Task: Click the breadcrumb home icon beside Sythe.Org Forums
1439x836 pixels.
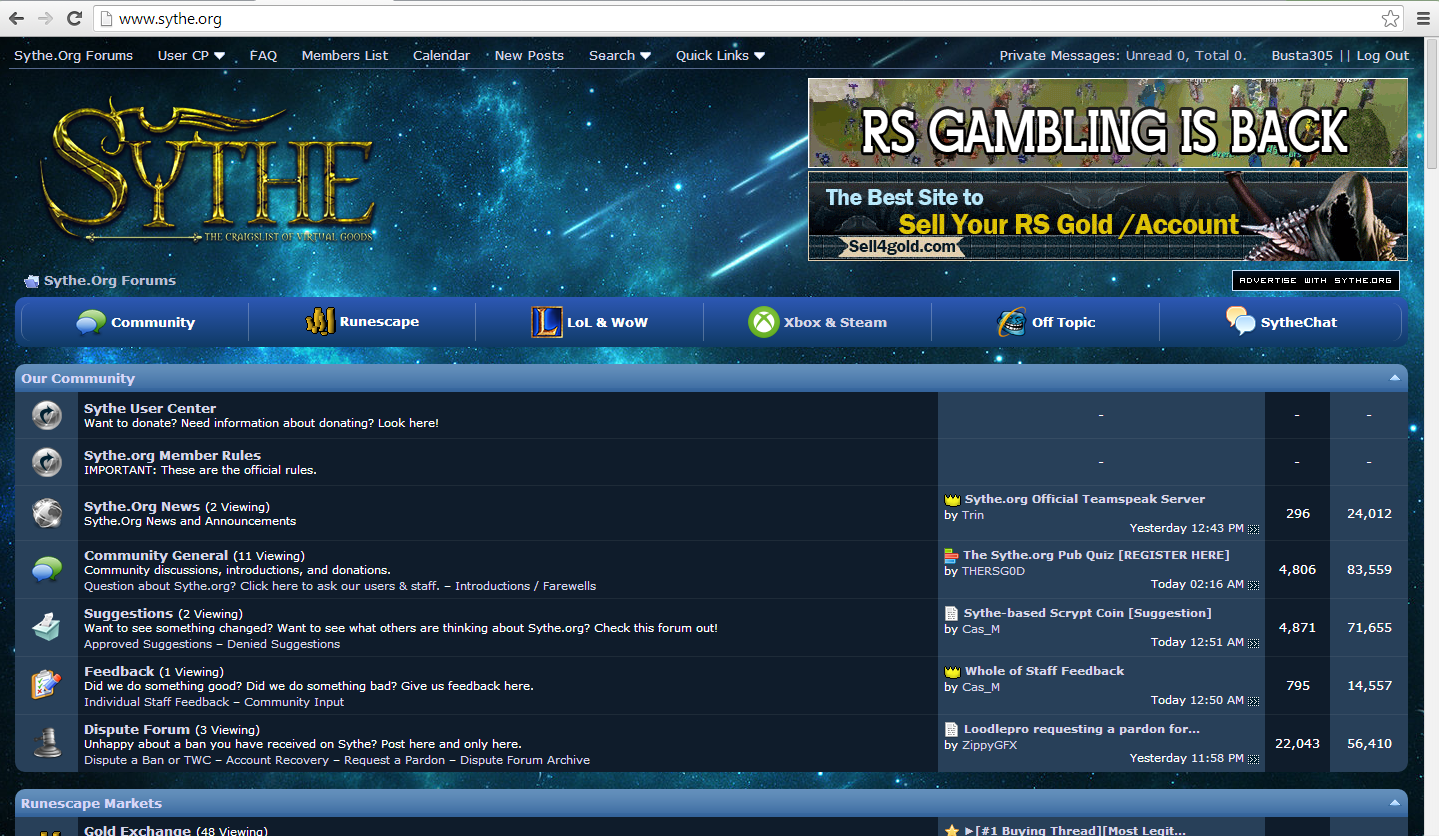Action: coord(32,281)
